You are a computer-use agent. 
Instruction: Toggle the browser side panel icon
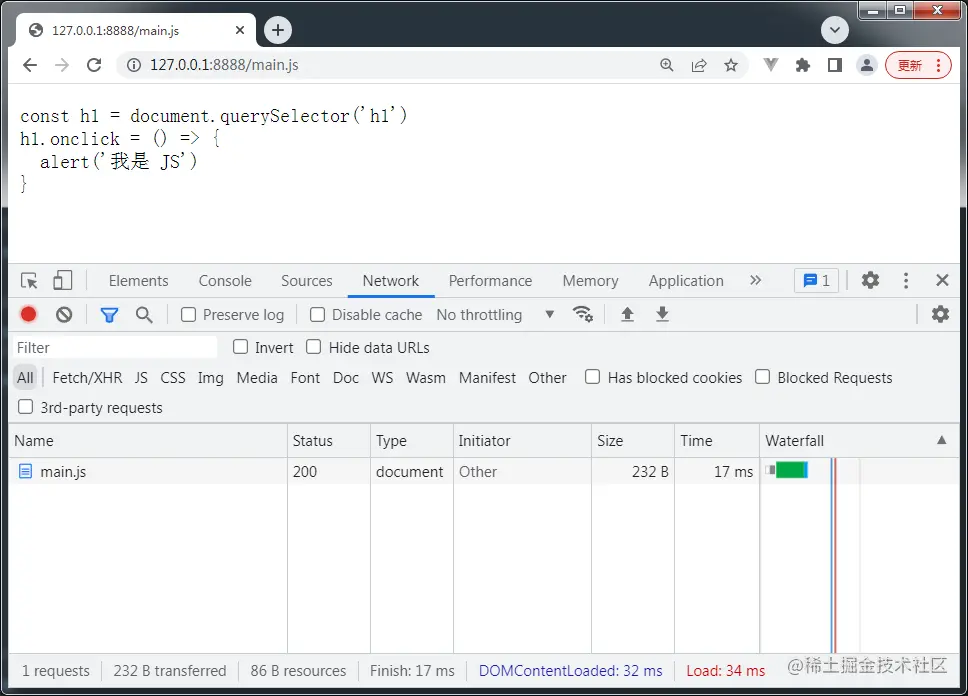click(x=835, y=65)
